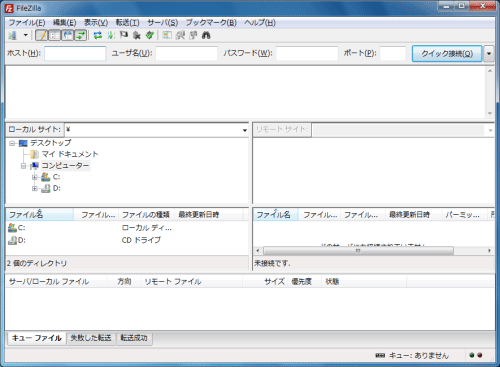Reconnect to the last server

pyautogui.click(x=150, y=35)
